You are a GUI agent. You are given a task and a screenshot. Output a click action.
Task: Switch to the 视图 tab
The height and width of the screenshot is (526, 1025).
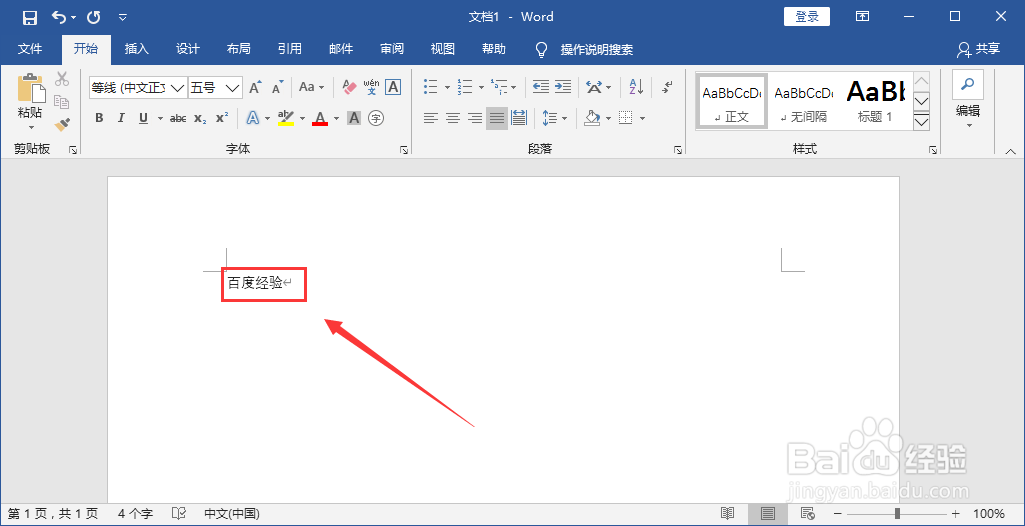[443, 49]
